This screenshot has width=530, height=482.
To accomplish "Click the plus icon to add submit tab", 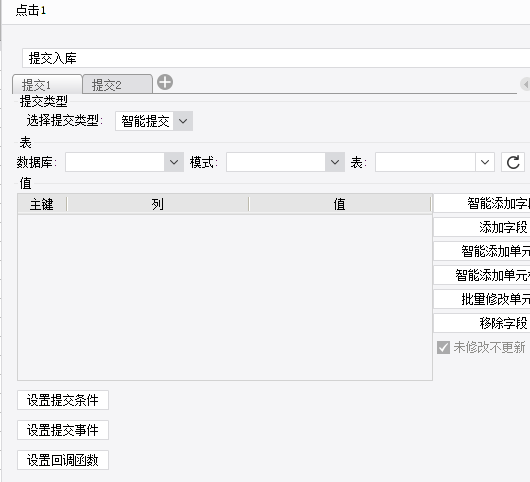I will click(165, 82).
